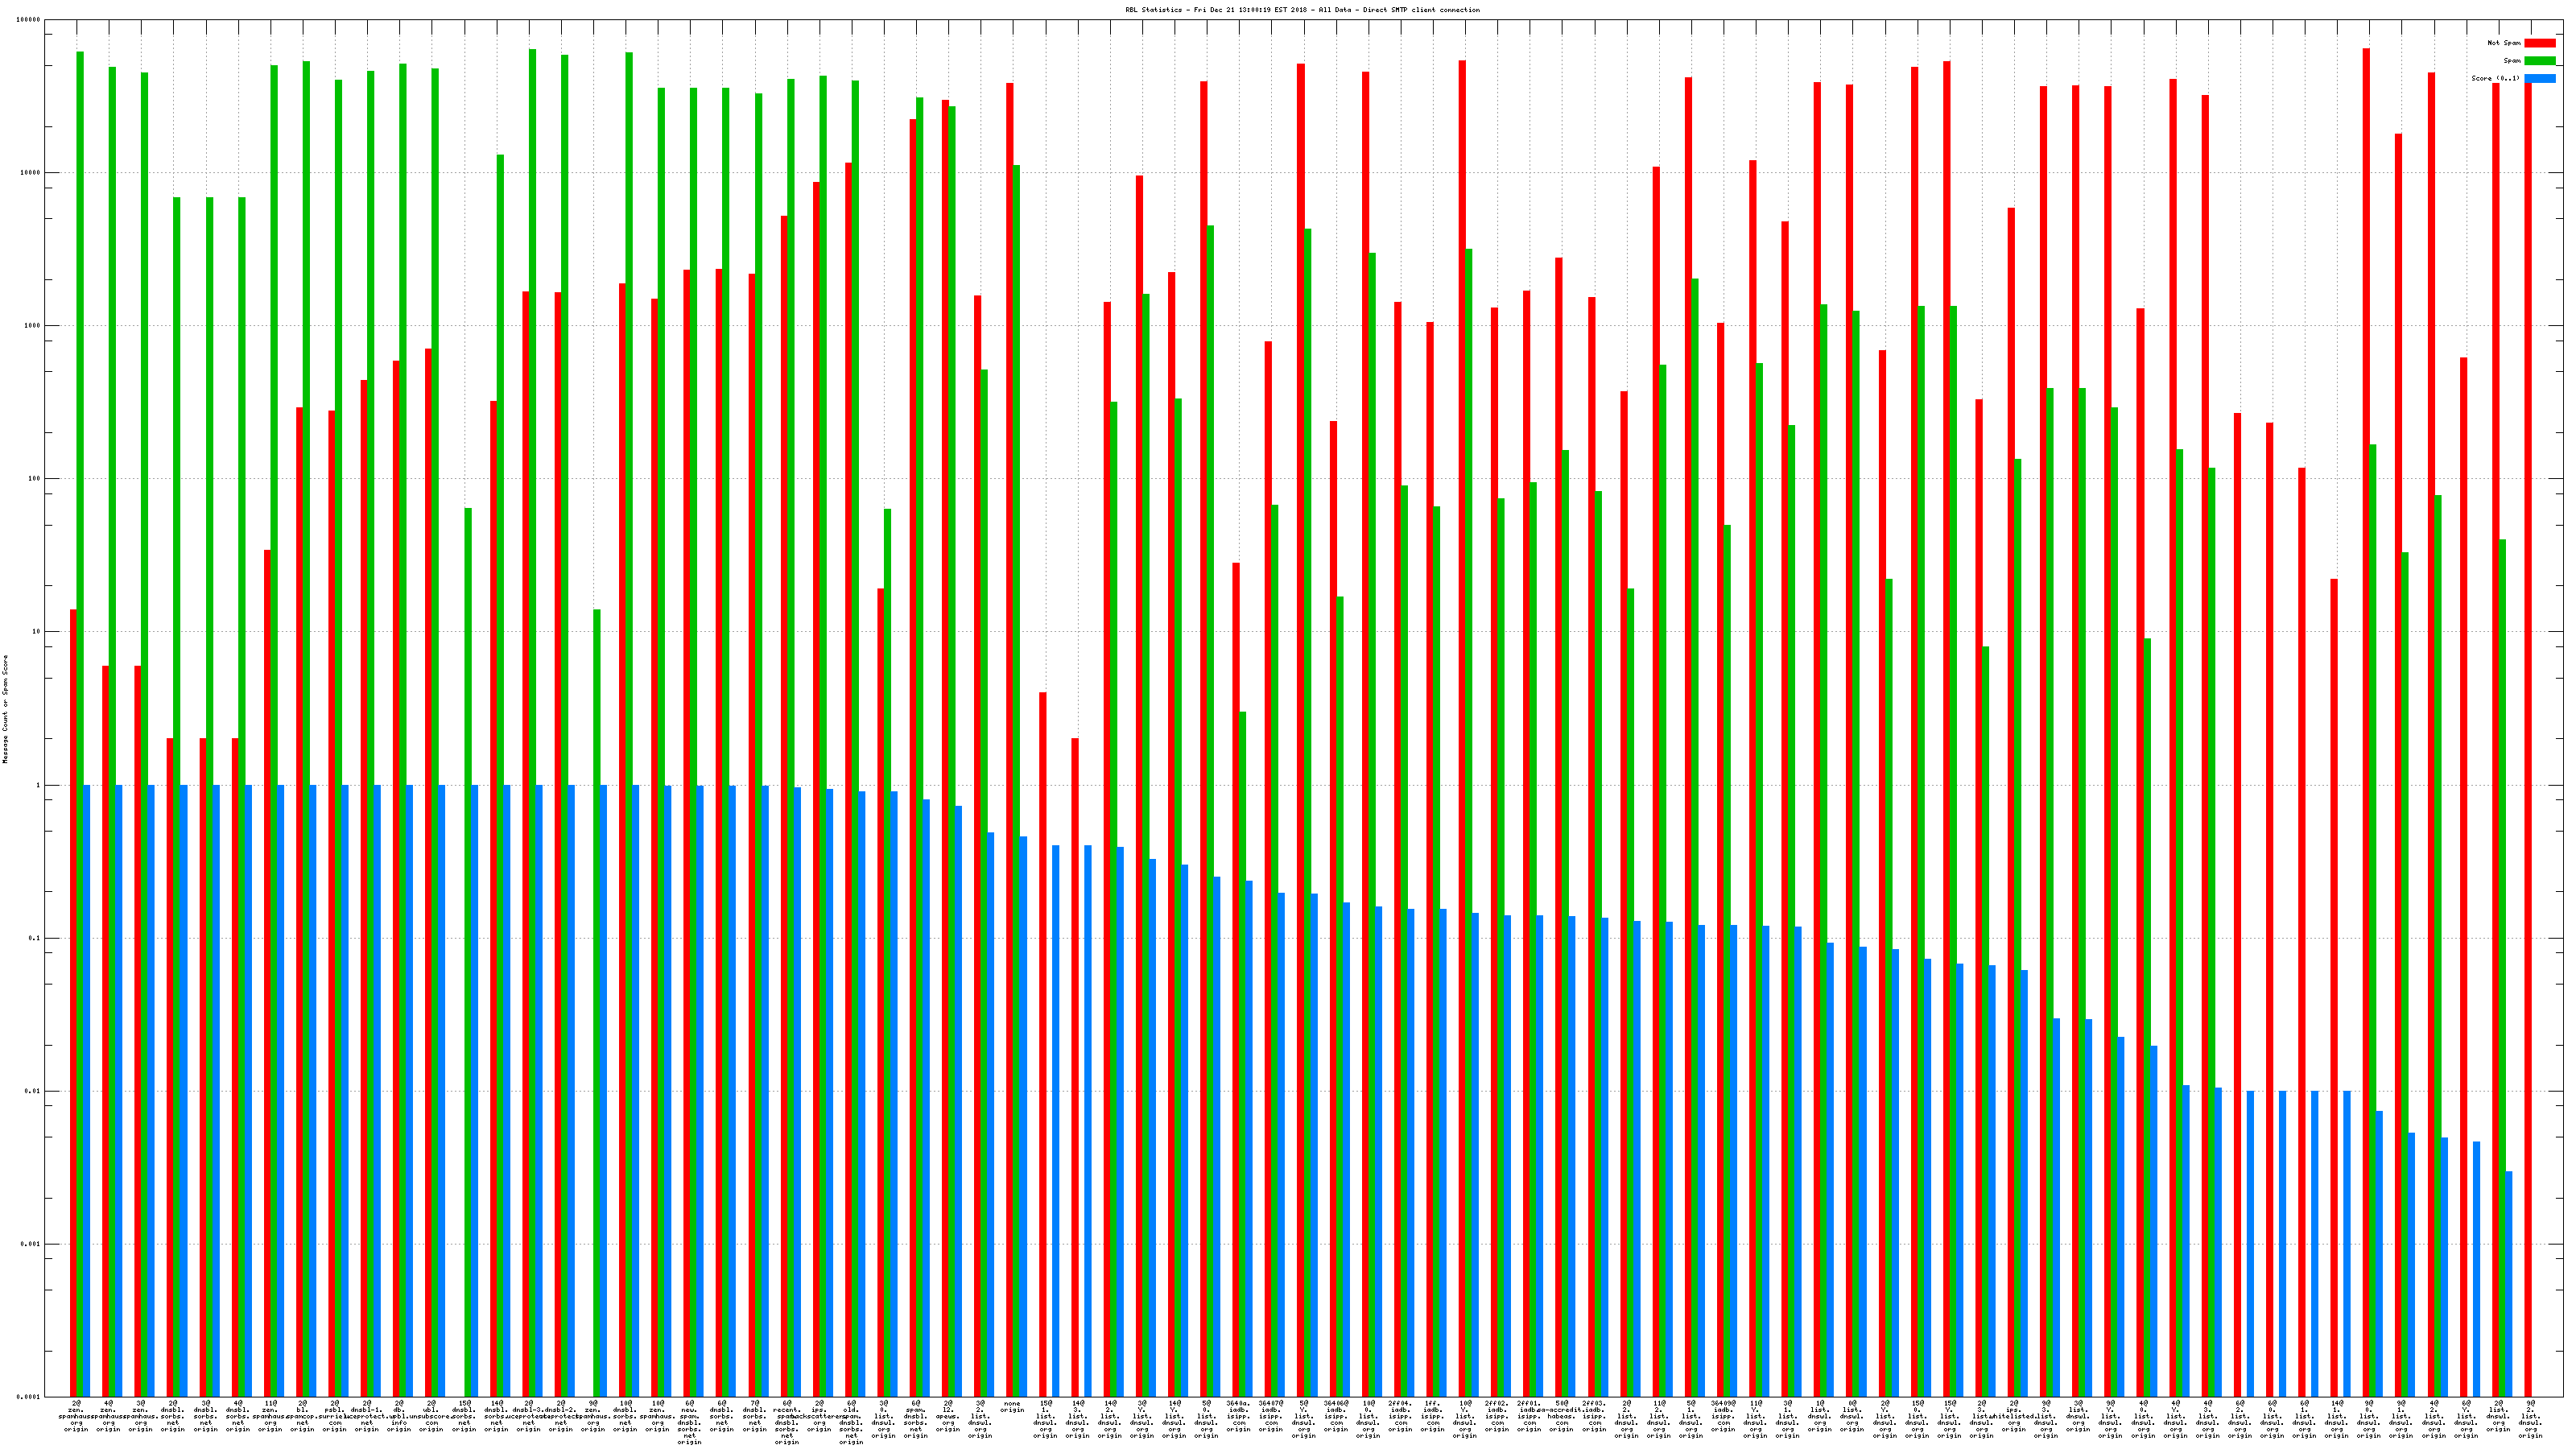Click the bl.spamcop.net origin x-axis label
Image resolution: width=2576 pixels, height=1449 pixels.
point(302,1416)
